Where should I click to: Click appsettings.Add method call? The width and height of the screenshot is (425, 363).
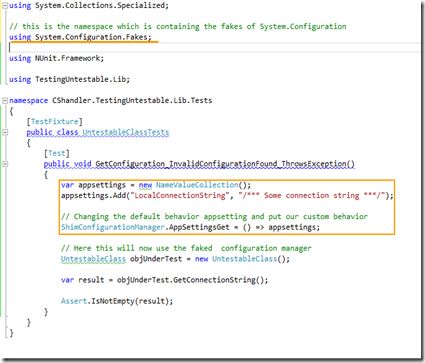click(93, 195)
